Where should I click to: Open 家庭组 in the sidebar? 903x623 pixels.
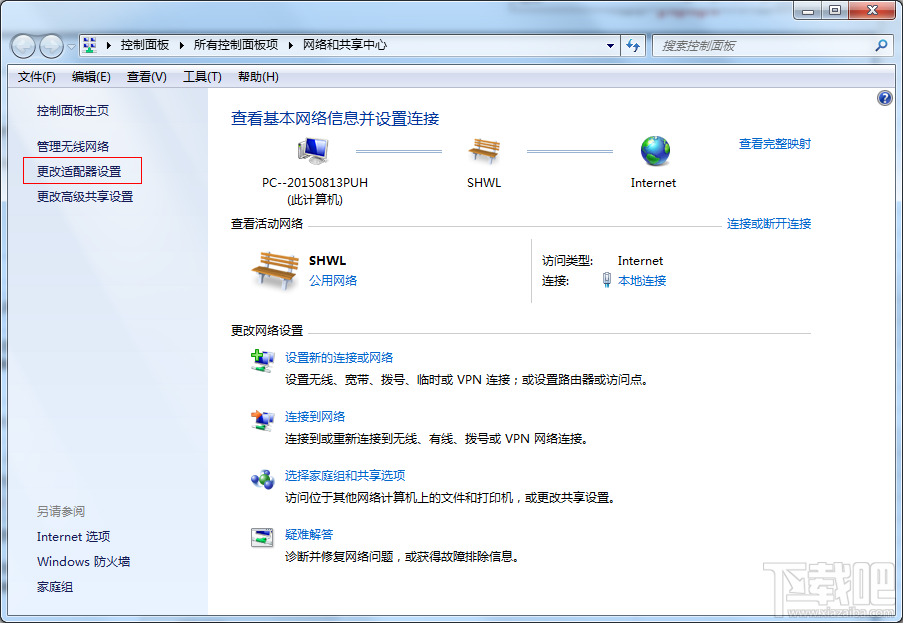55,587
